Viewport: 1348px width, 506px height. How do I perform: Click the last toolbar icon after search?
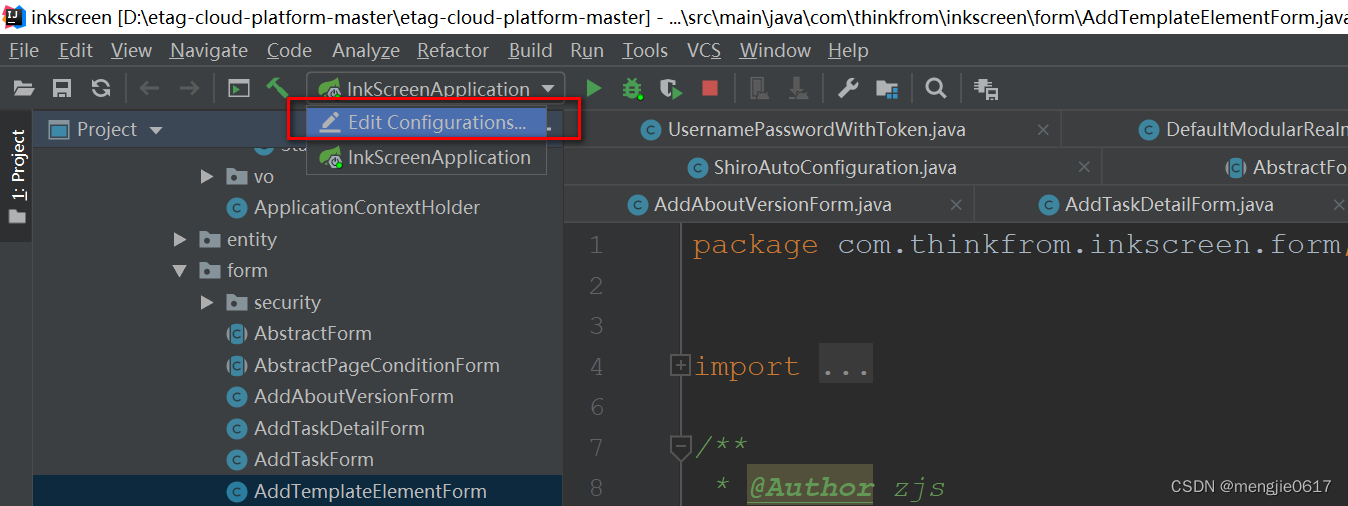tap(987, 89)
